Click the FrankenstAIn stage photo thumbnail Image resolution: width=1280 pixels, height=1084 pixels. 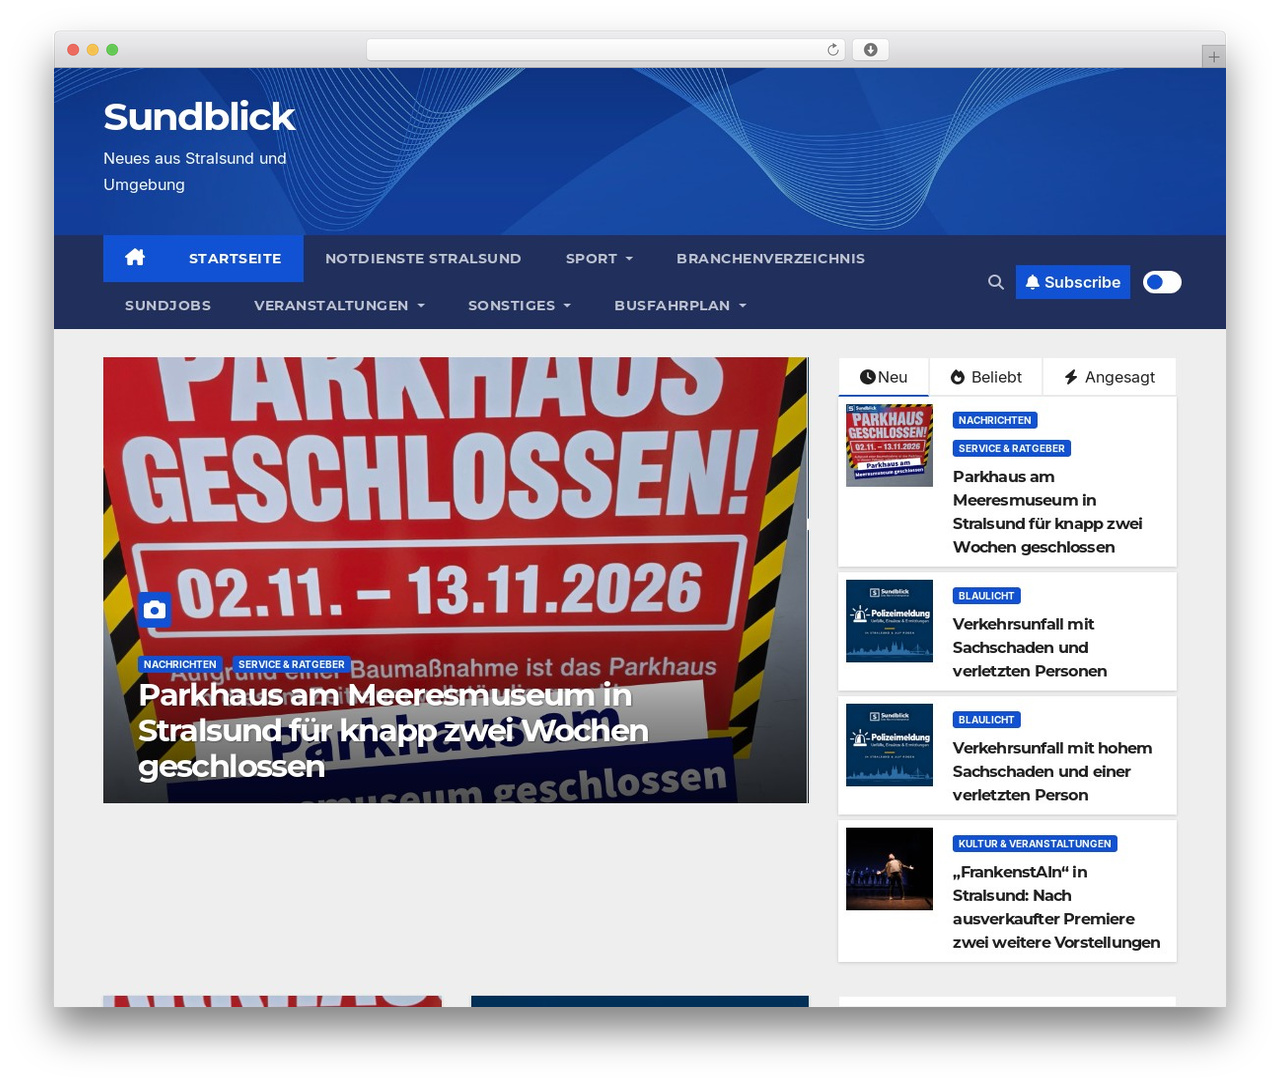[x=889, y=869]
